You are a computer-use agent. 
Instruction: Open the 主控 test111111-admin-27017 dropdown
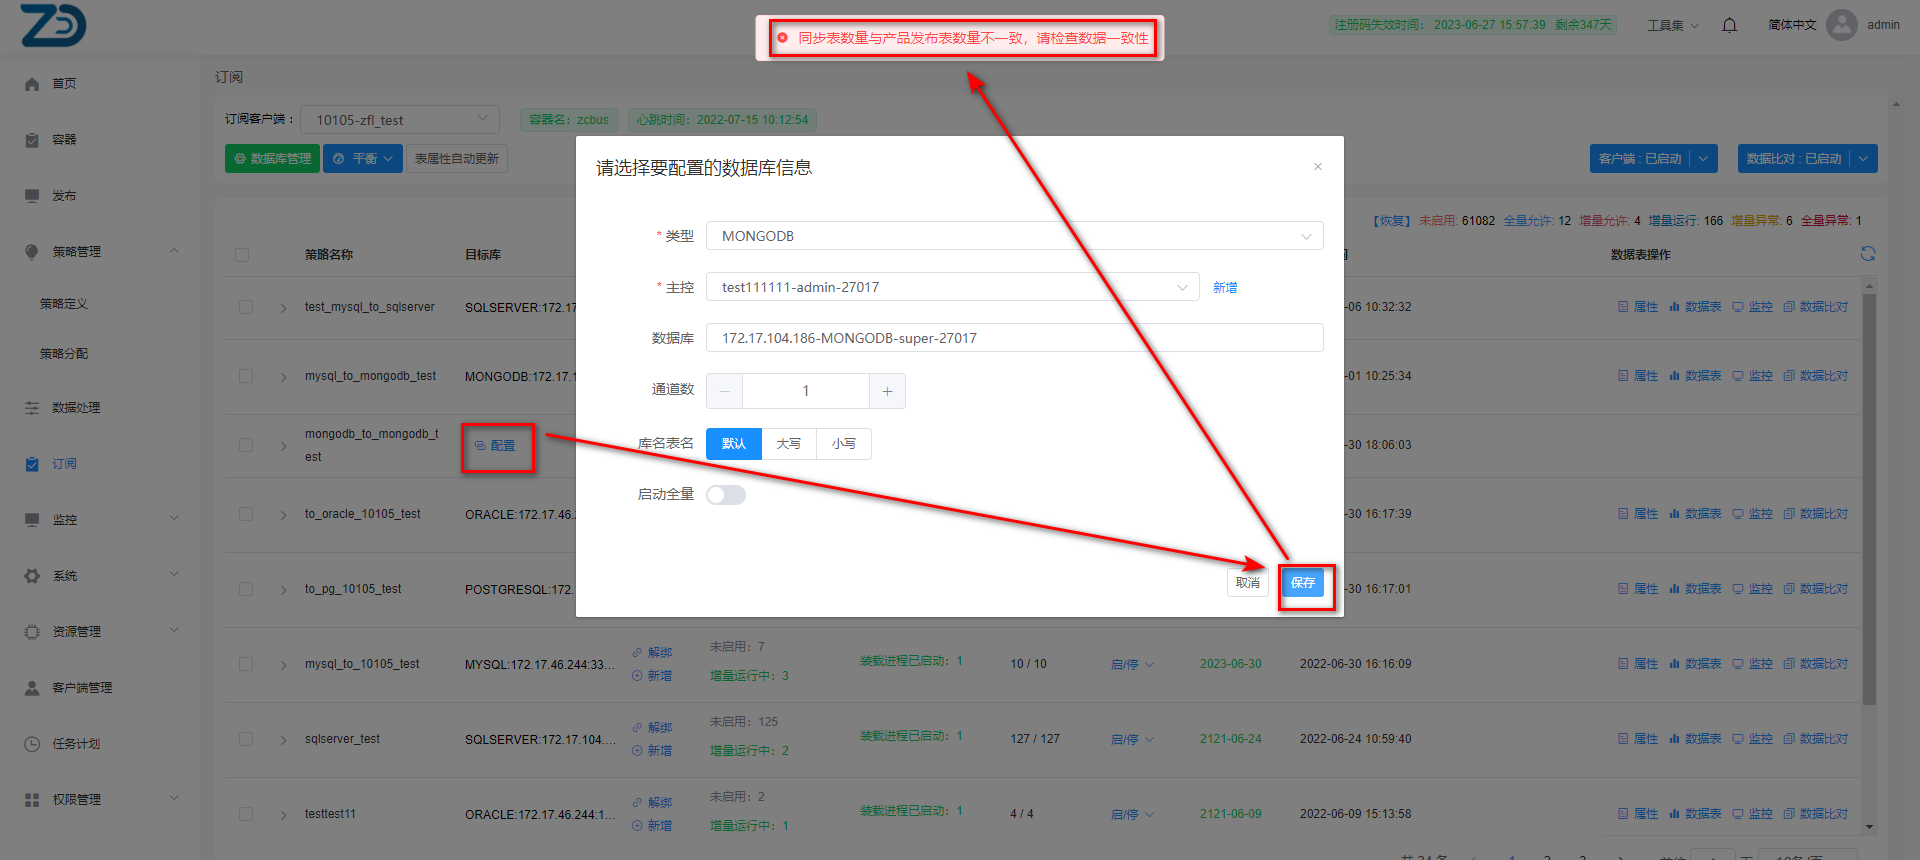pyautogui.click(x=952, y=287)
